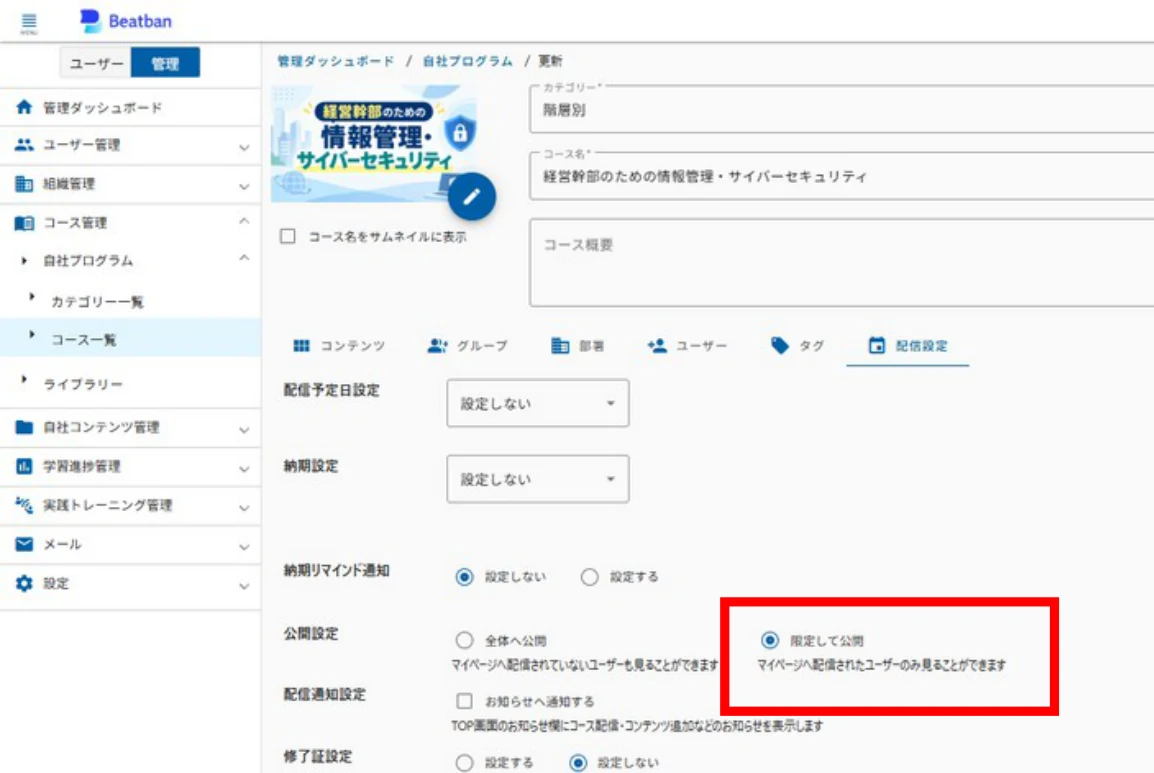
Task: Click the book icon for コース管理
Action: point(24,222)
